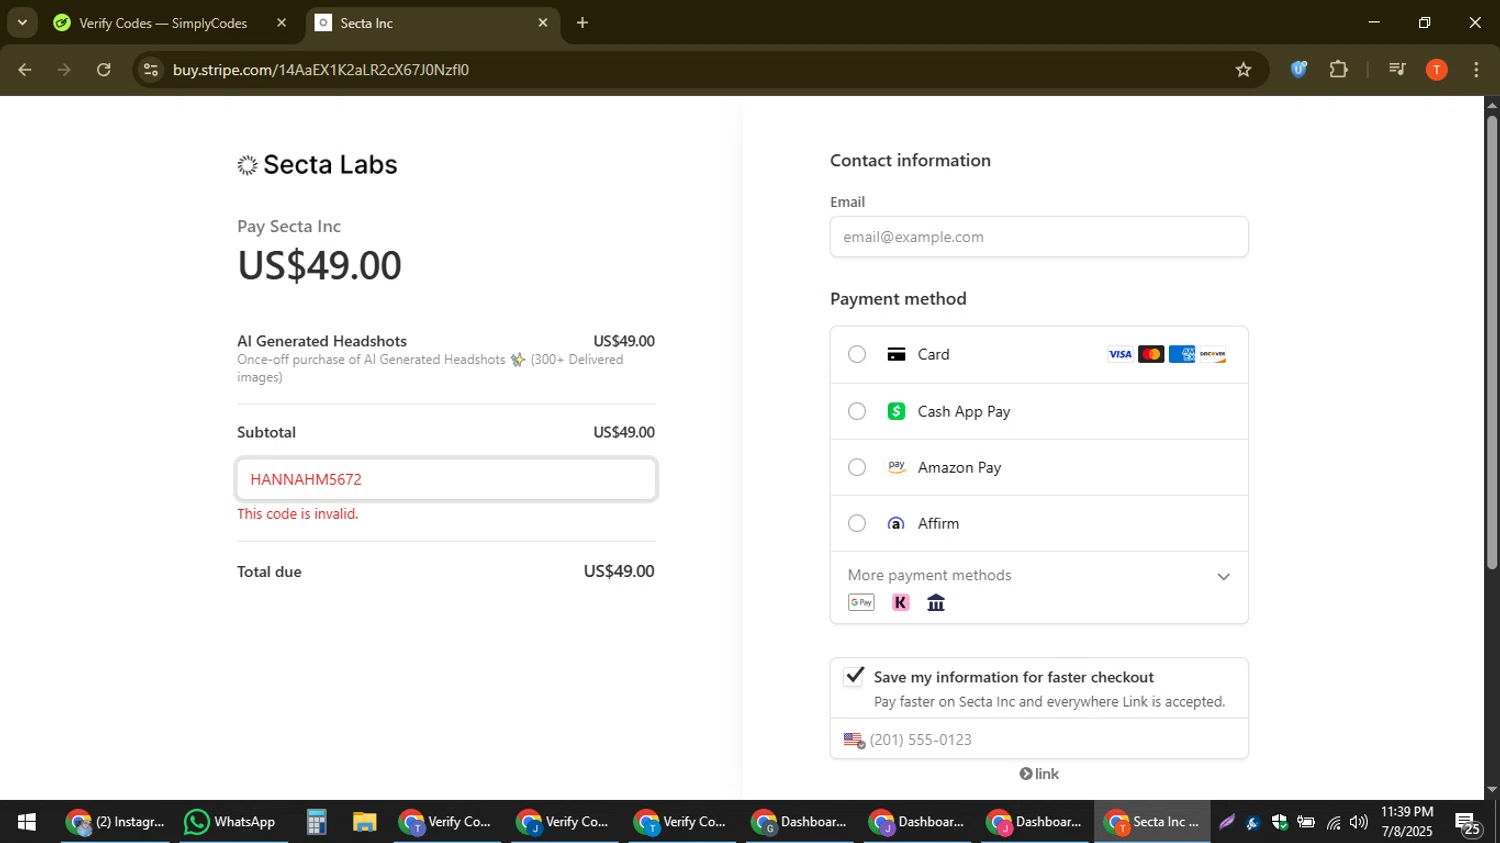Click the promo code field HANNAHM5672
1500x843 pixels.
(446, 479)
